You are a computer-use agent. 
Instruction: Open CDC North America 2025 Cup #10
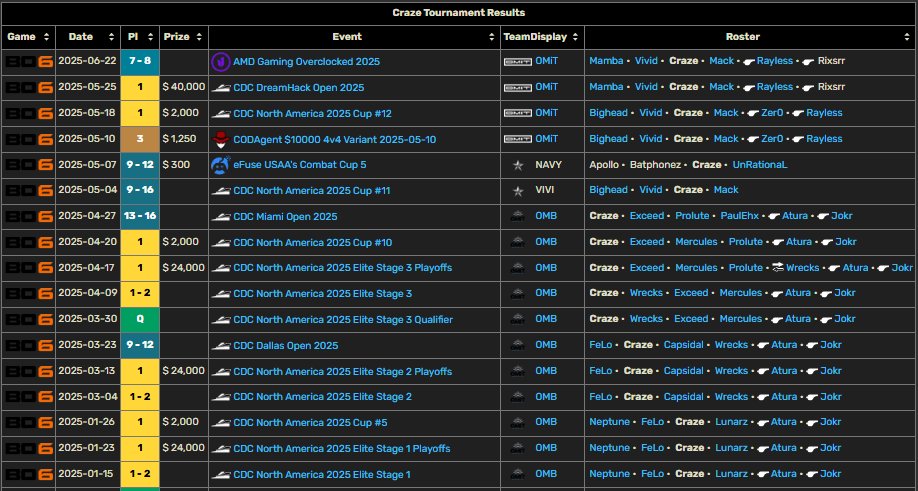(313, 242)
